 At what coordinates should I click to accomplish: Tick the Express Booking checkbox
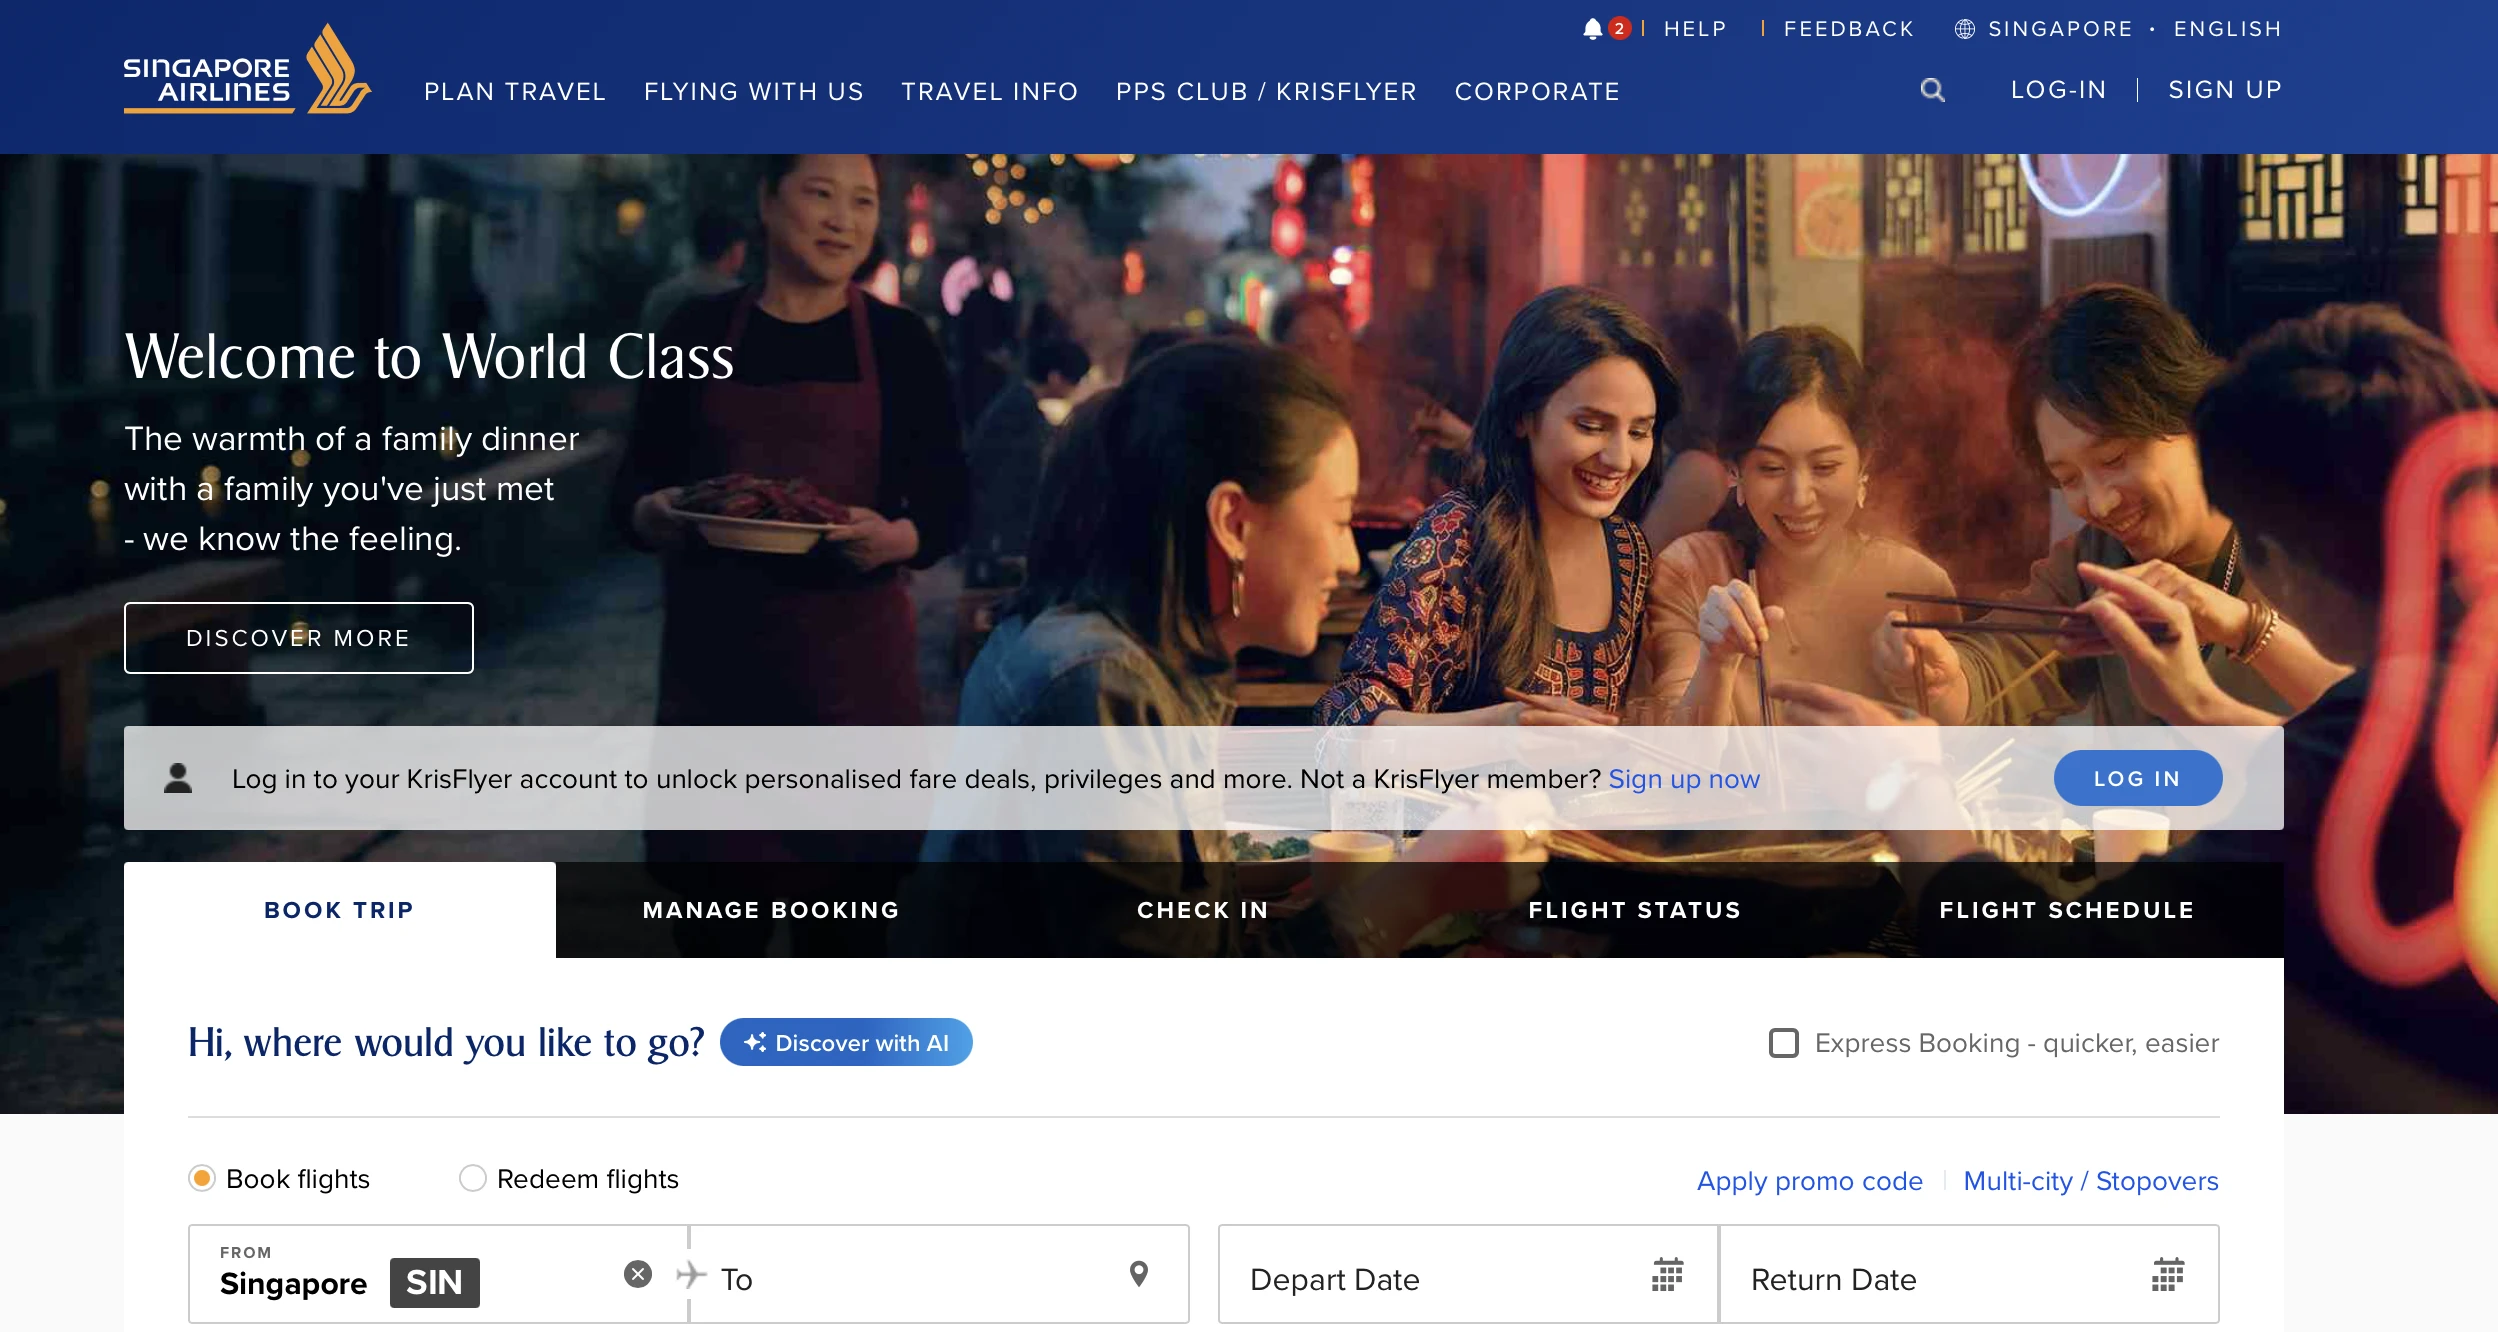(x=1783, y=1043)
